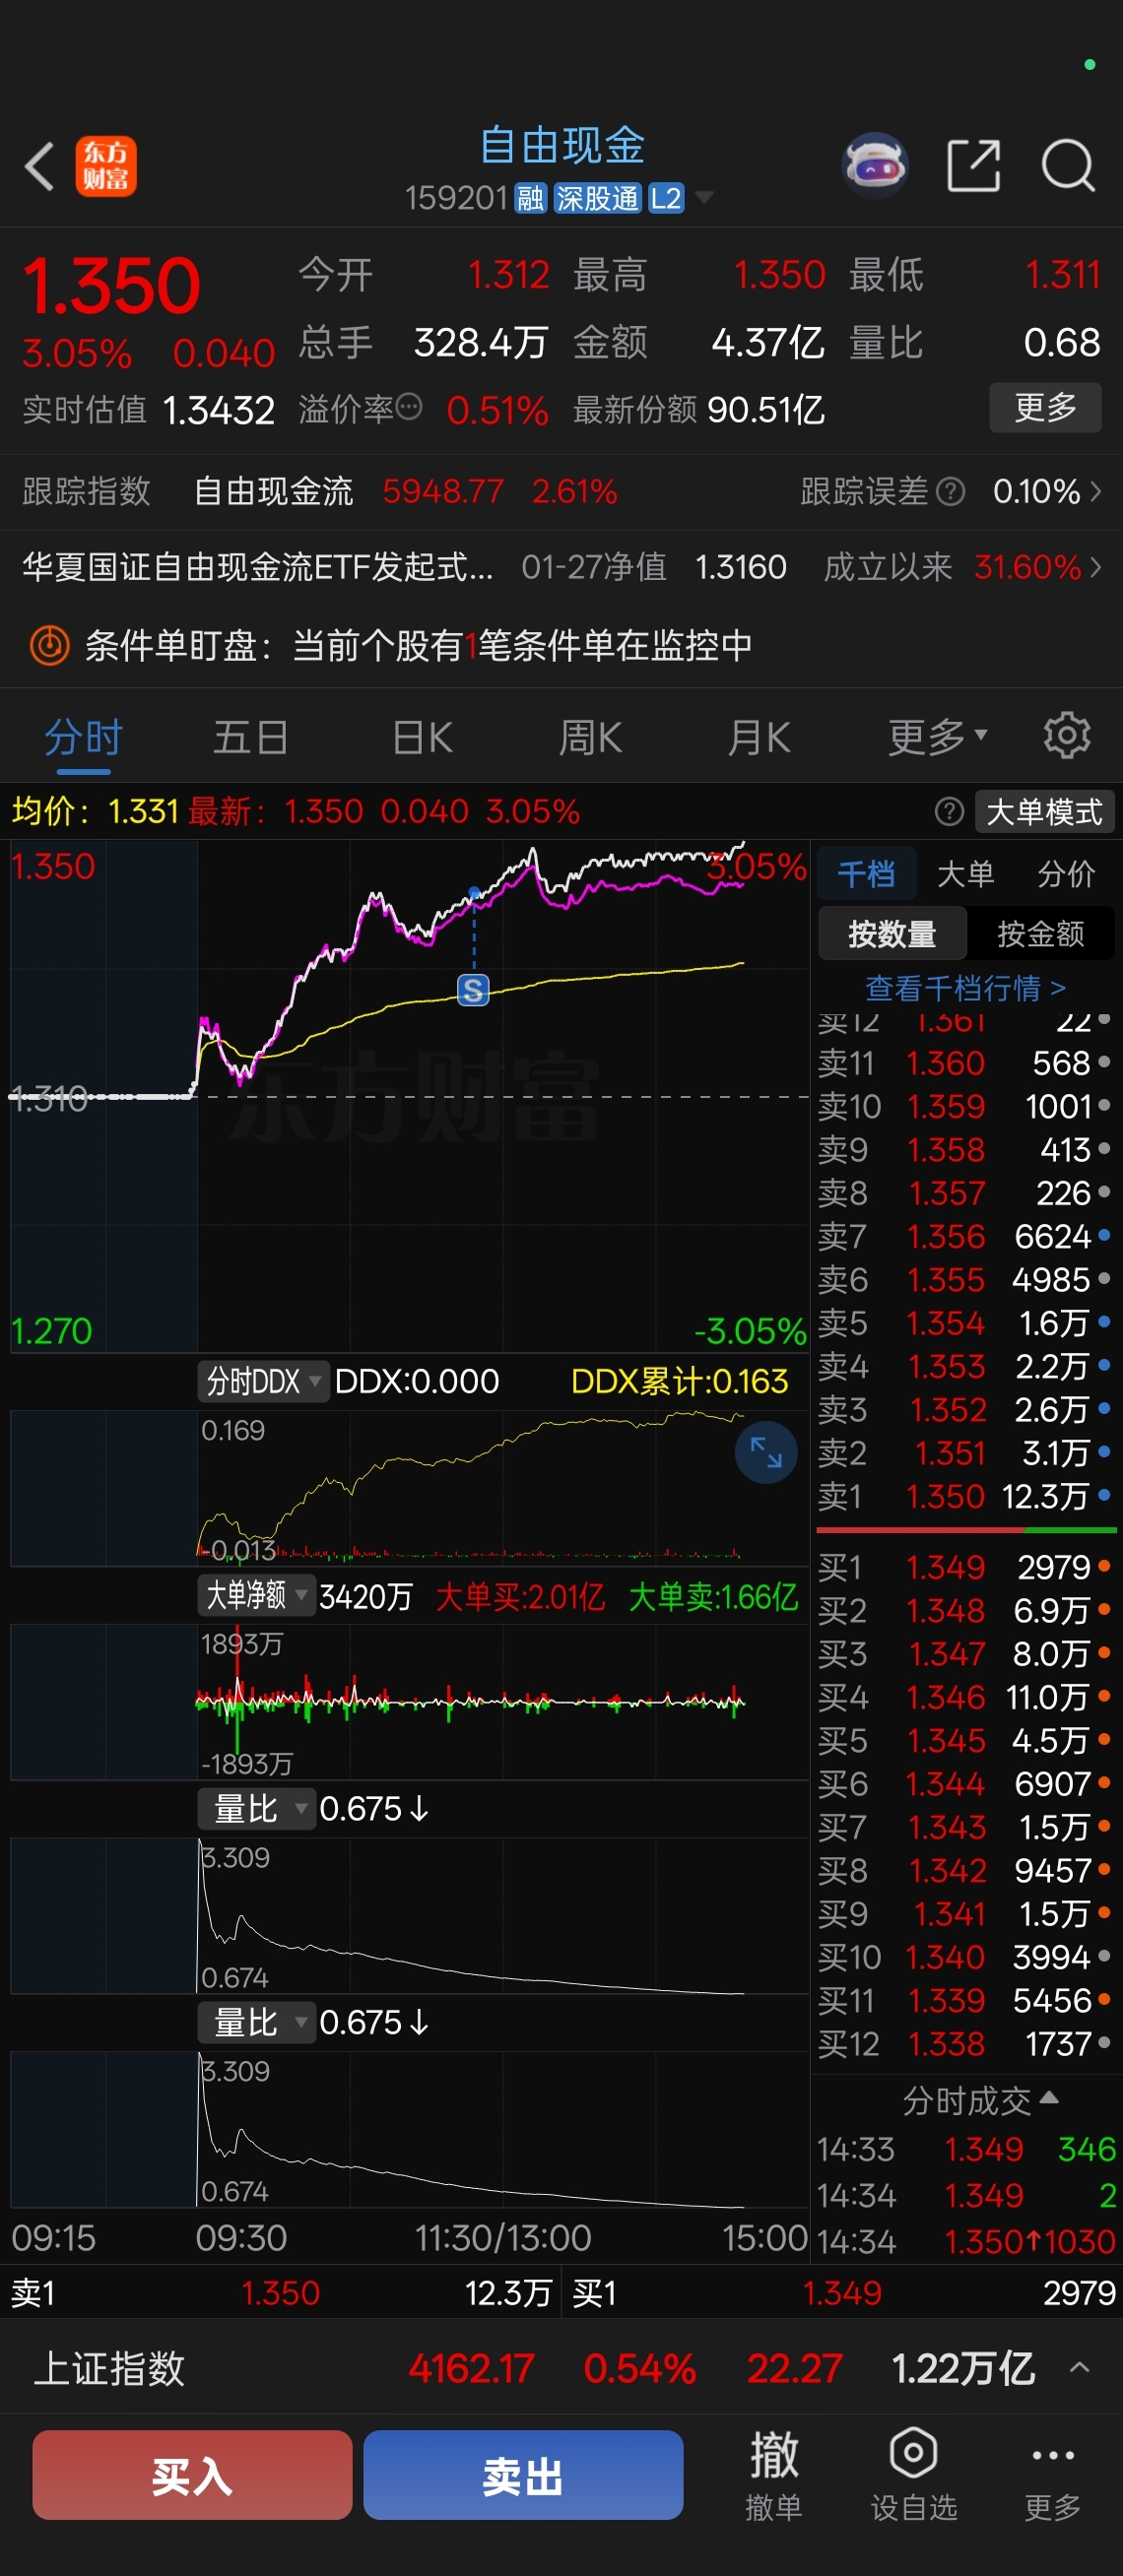
Task: Open second 量比 indicator dropdown
Action: pos(256,2023)
